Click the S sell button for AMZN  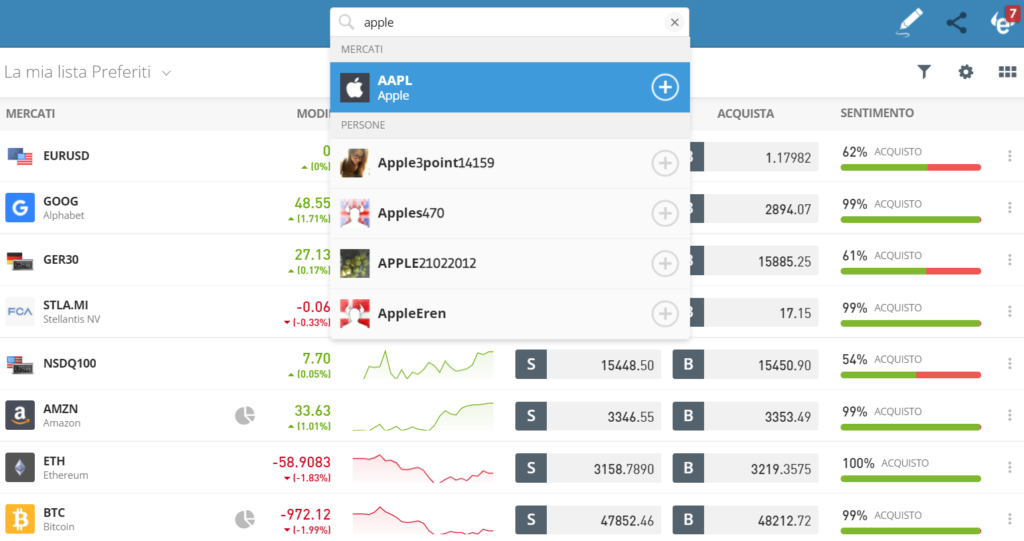tap(531, 416)
